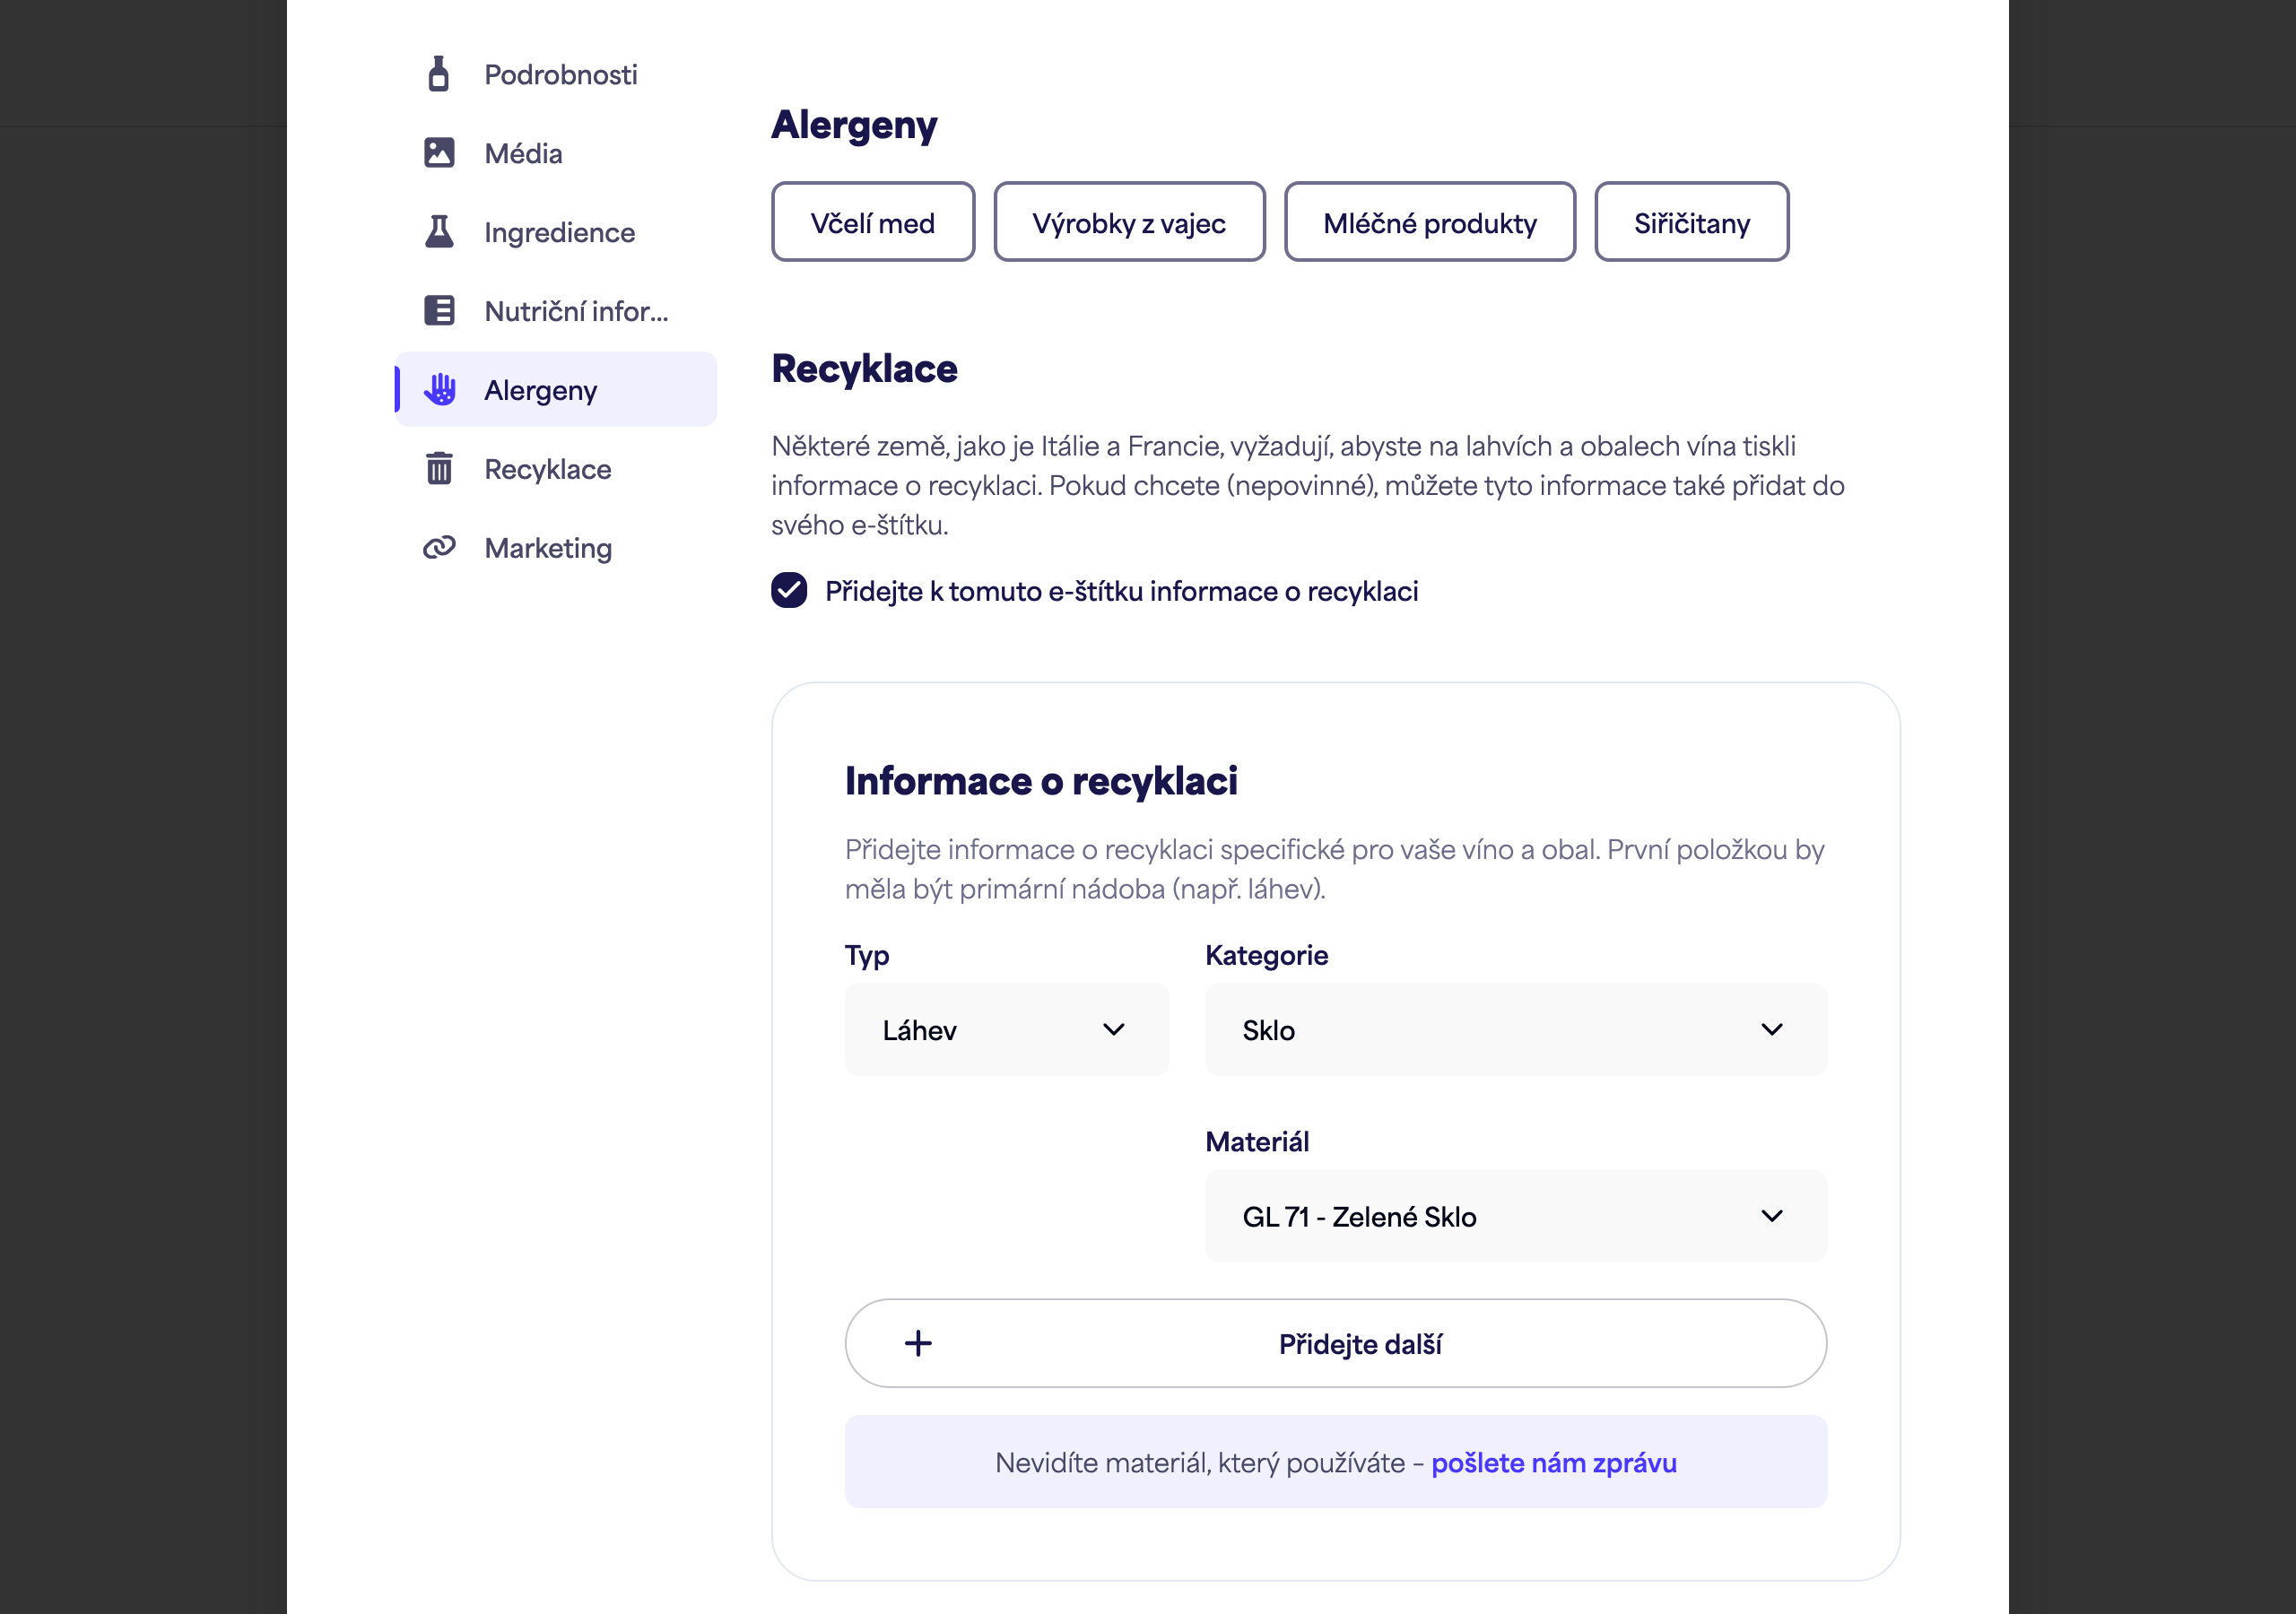Click the flask icon for Ingredience
This screenshot has height=1614, width=2296.
(x=439, y=232)
